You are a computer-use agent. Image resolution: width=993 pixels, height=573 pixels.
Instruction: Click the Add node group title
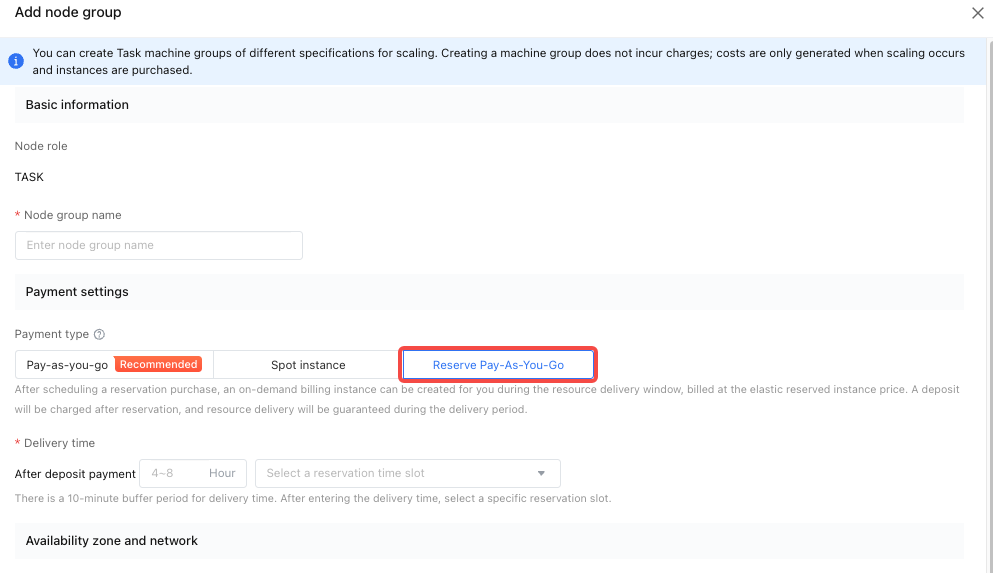pyautogui.click(x=68, y=12)
